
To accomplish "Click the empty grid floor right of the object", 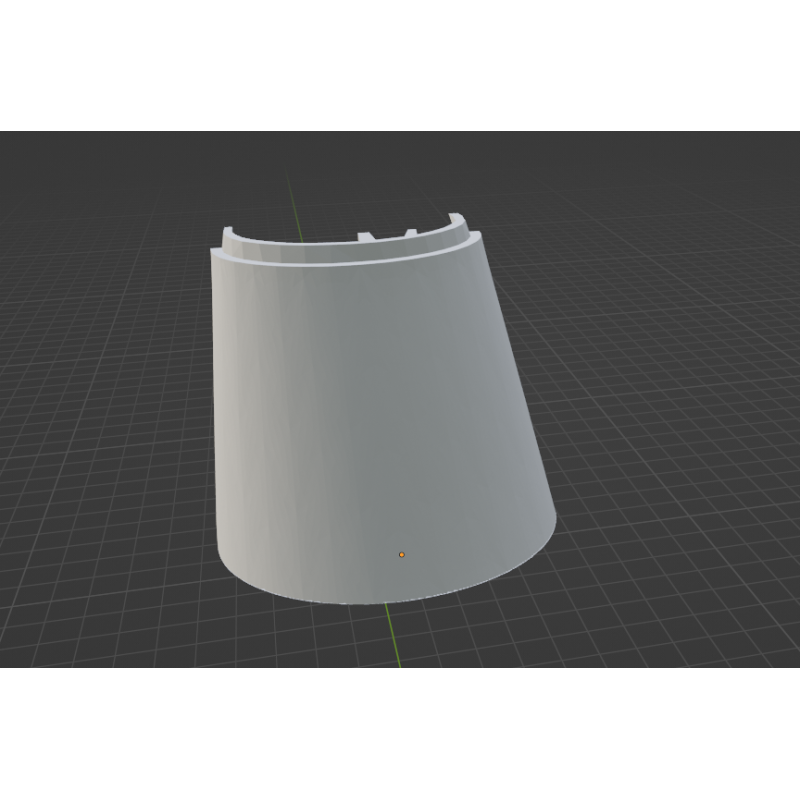I will point(680,400).
